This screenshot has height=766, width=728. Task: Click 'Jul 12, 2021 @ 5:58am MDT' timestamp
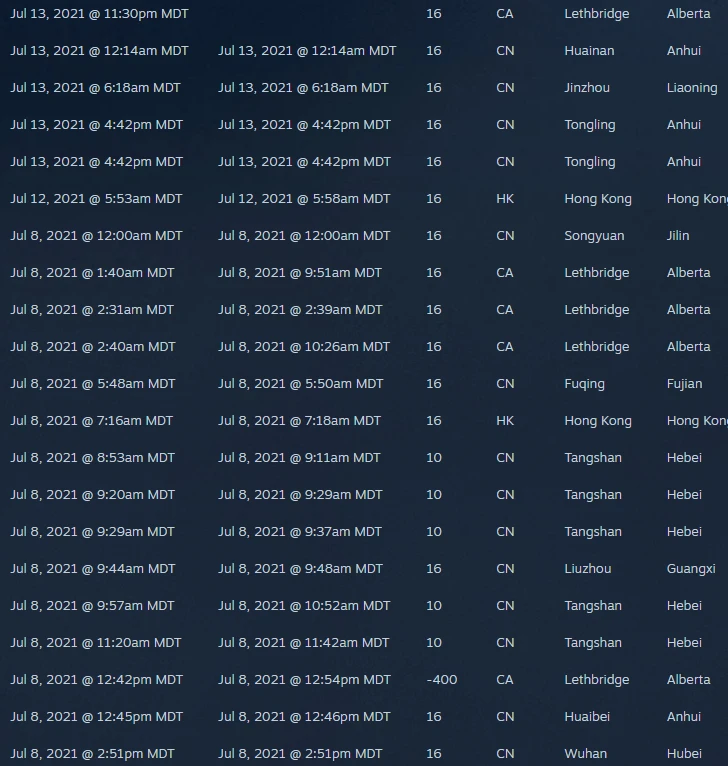304,199
